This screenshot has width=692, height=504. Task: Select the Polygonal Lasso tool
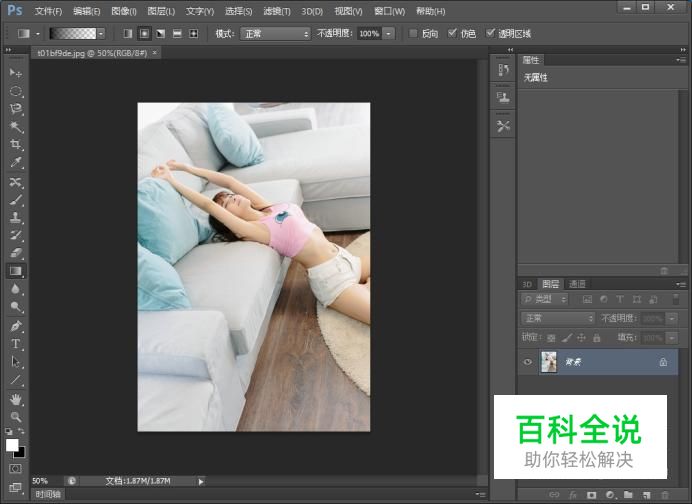point(16,109)
